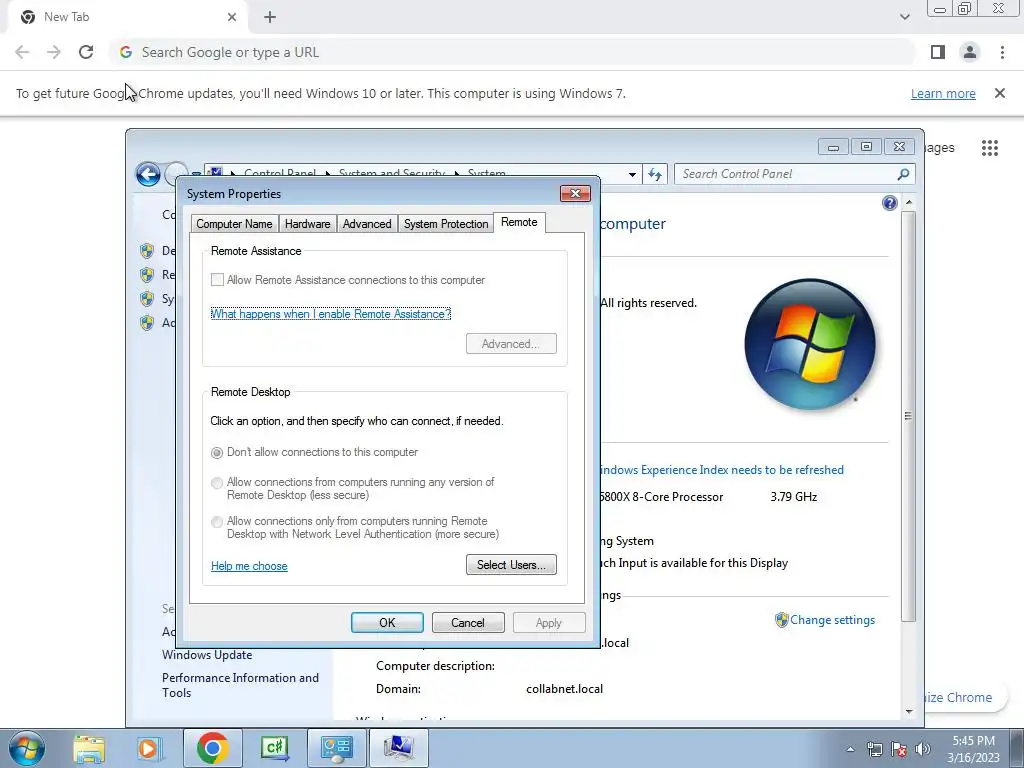Switch to Chrome in the taskbar
Viewport: 1024px width, 768px height.
212,748
